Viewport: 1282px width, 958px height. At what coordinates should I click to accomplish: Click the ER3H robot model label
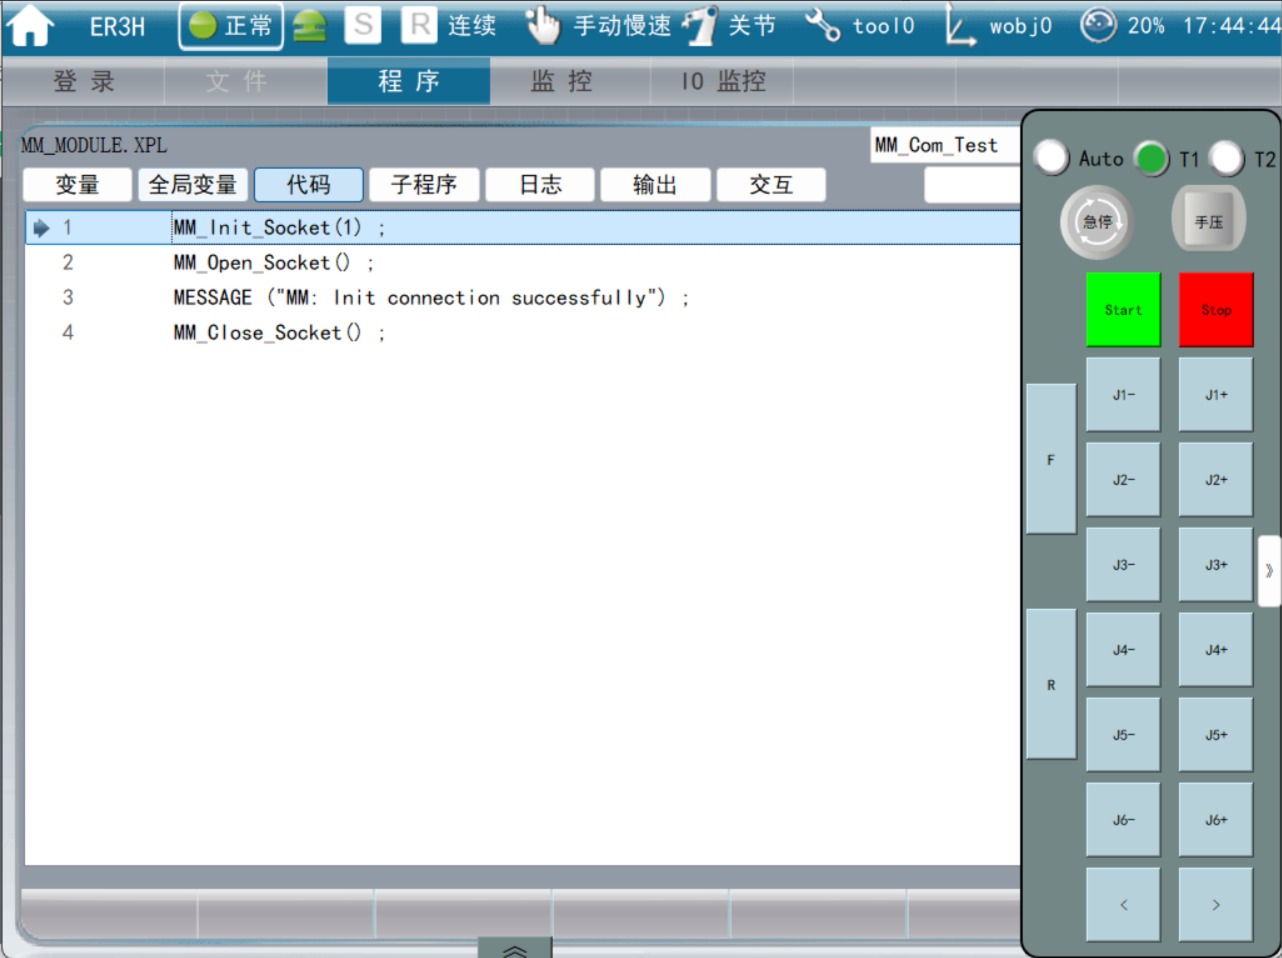[117, 27]
